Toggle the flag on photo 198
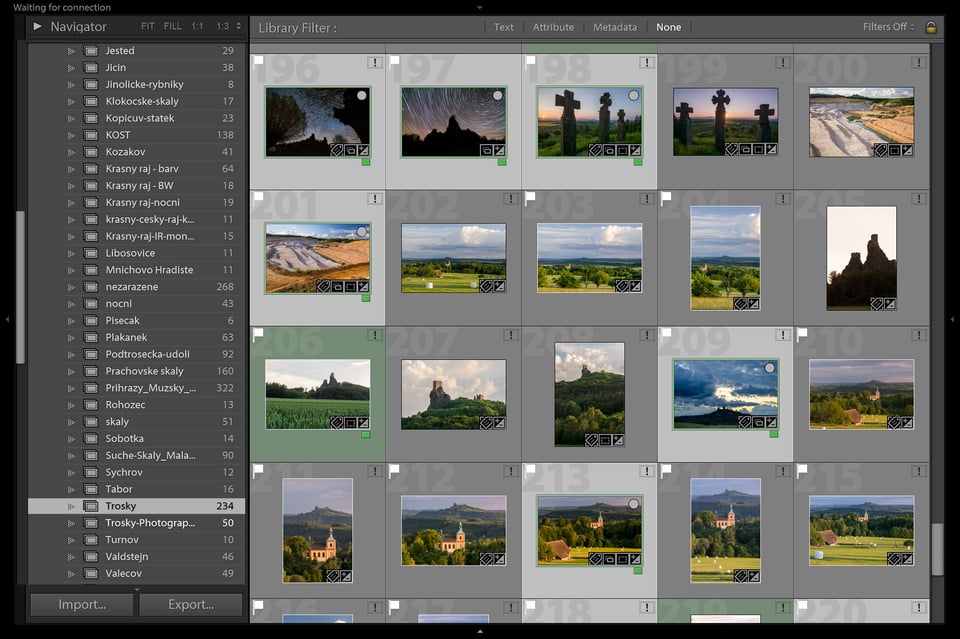960x639 pixels. (530, 60)
